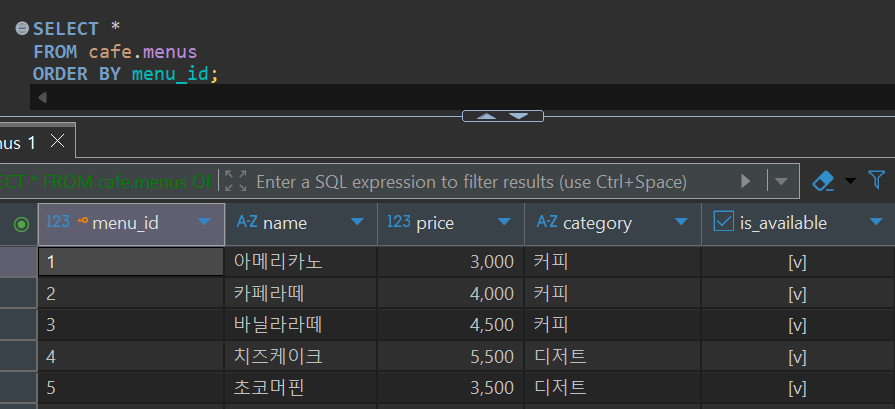Open the filter history dropdown arrow
This screenshot has height=409, width=895.
(781, 181)
